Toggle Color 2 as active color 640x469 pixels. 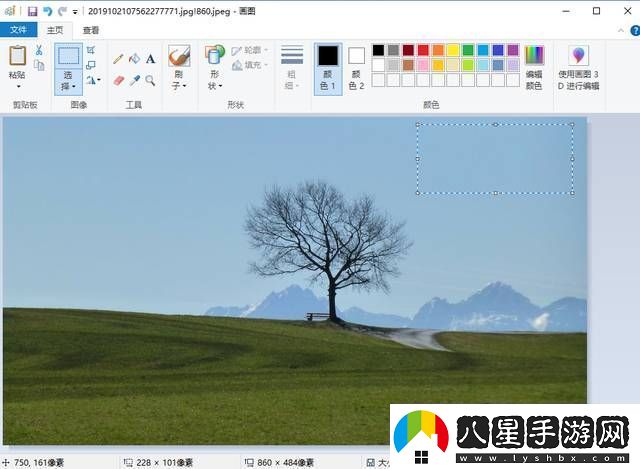[x=356, y=69]
